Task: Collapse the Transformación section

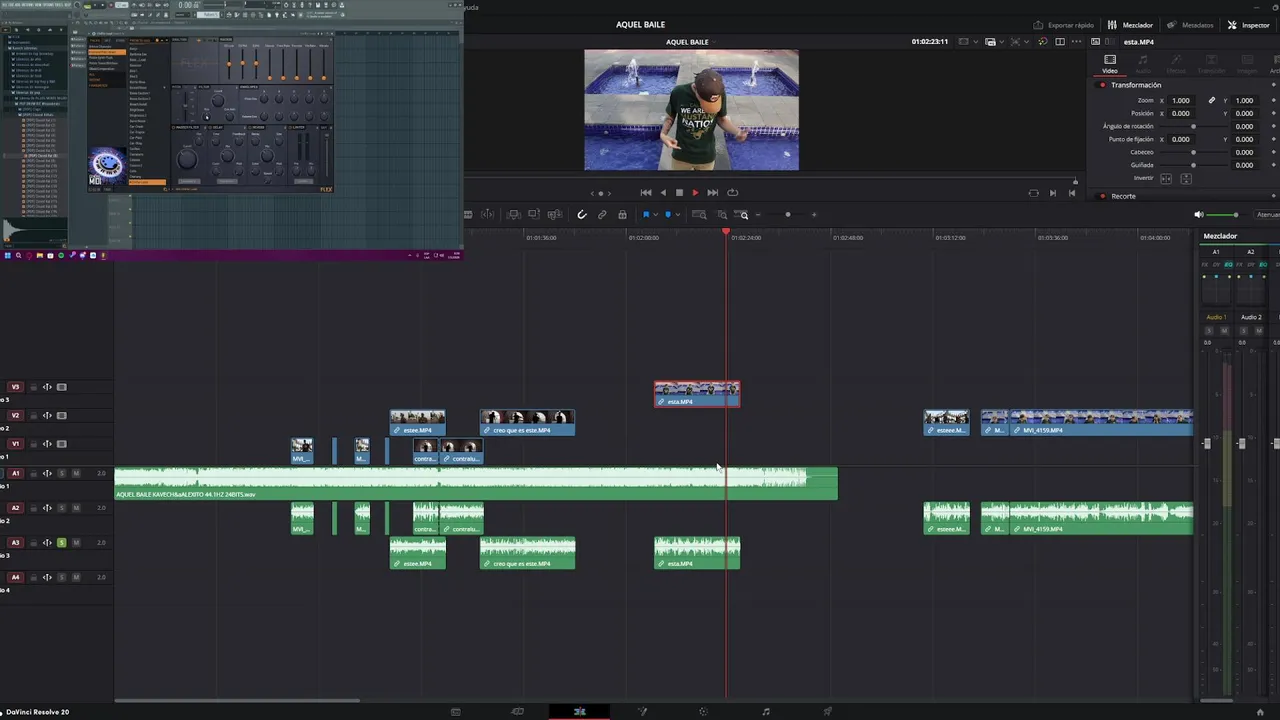Action: click(1136, 85)
